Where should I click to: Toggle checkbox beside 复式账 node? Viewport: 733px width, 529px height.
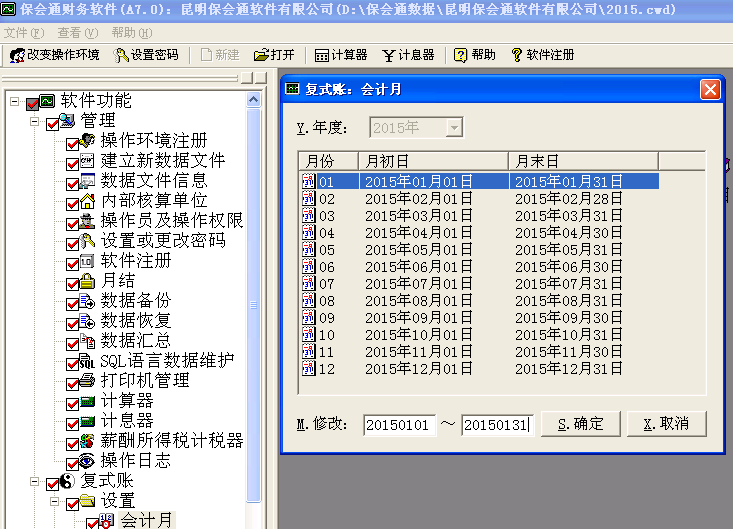click(x=52, y=484)
